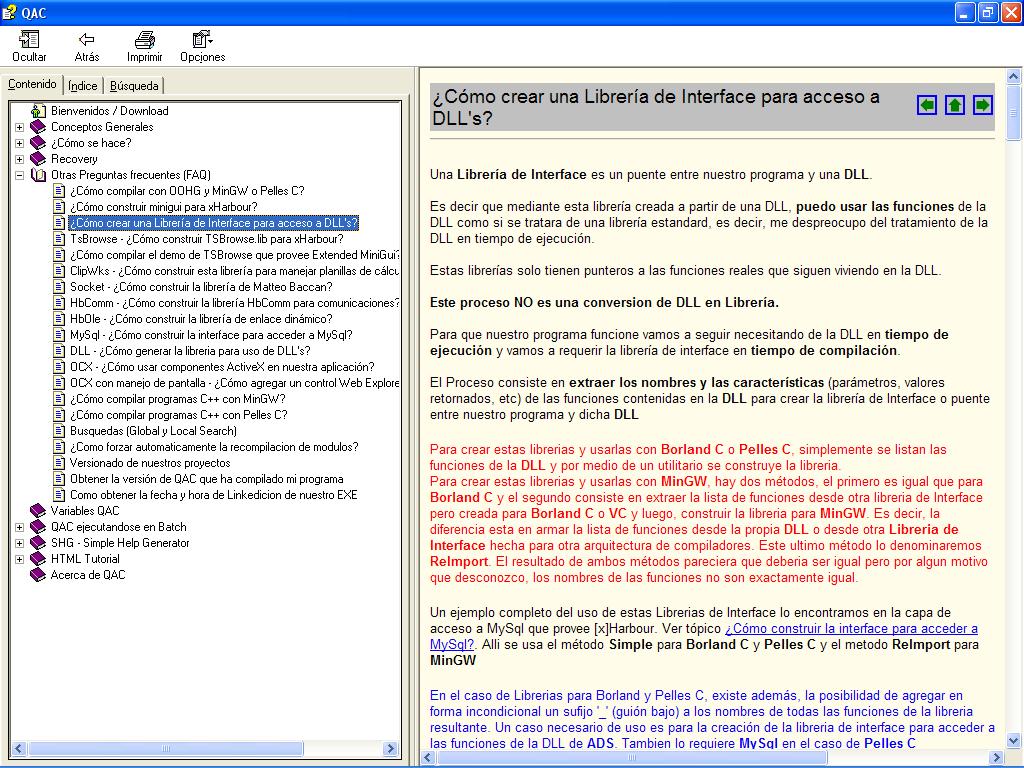Click the page icon beside HbOle topic
The height and width of the screenshot is (768, 1024).
[x=59, y=319]
